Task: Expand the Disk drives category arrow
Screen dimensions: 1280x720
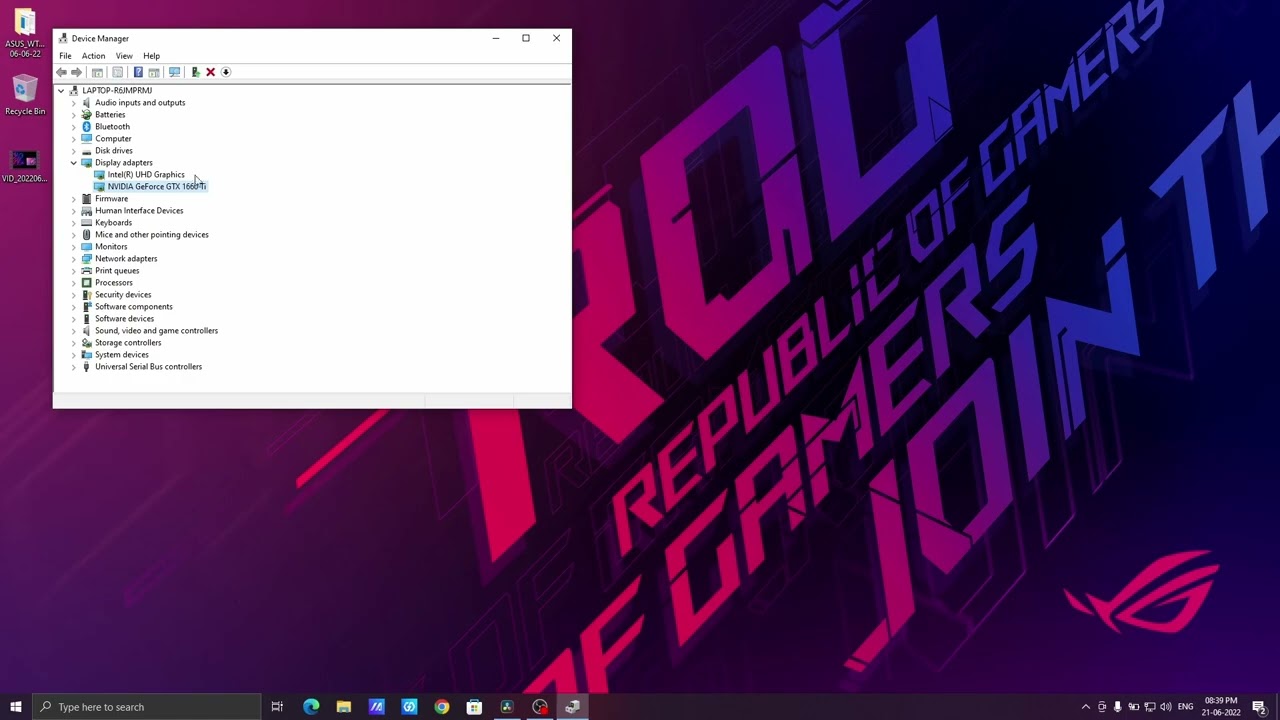Action: click(x=73, y=151)
